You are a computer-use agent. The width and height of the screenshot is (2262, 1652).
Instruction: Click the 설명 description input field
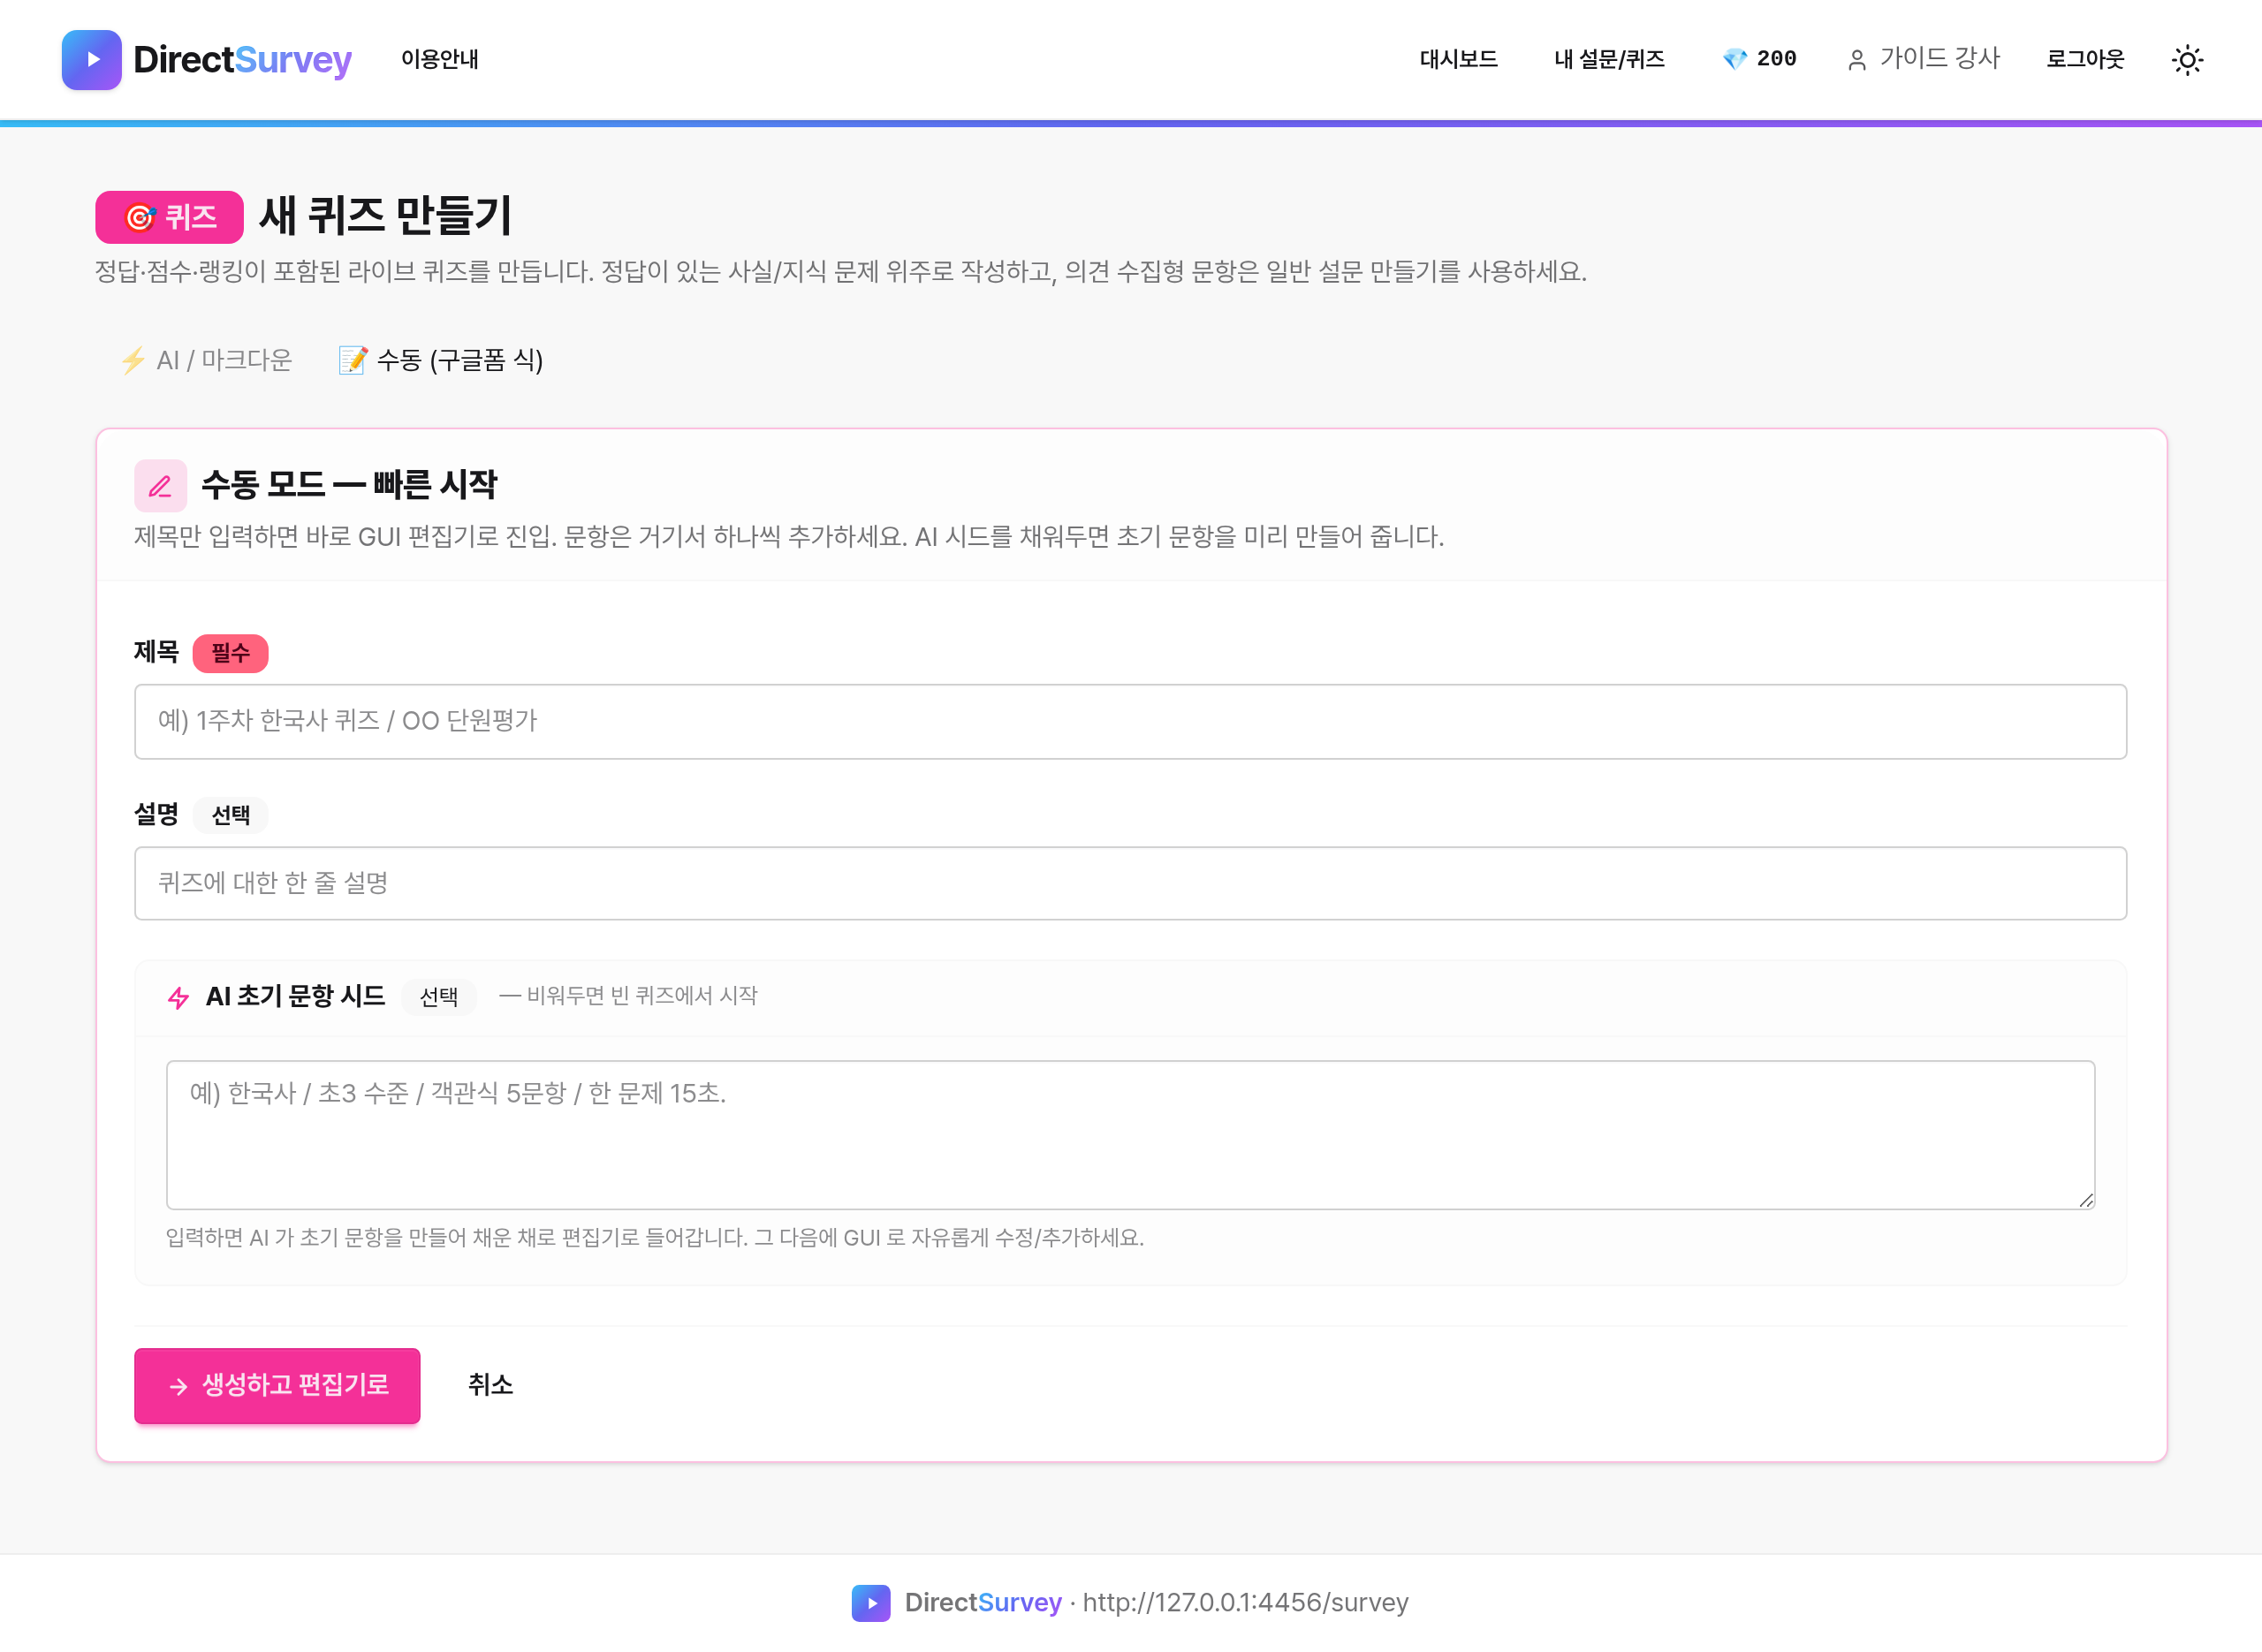click(1130, 883)
